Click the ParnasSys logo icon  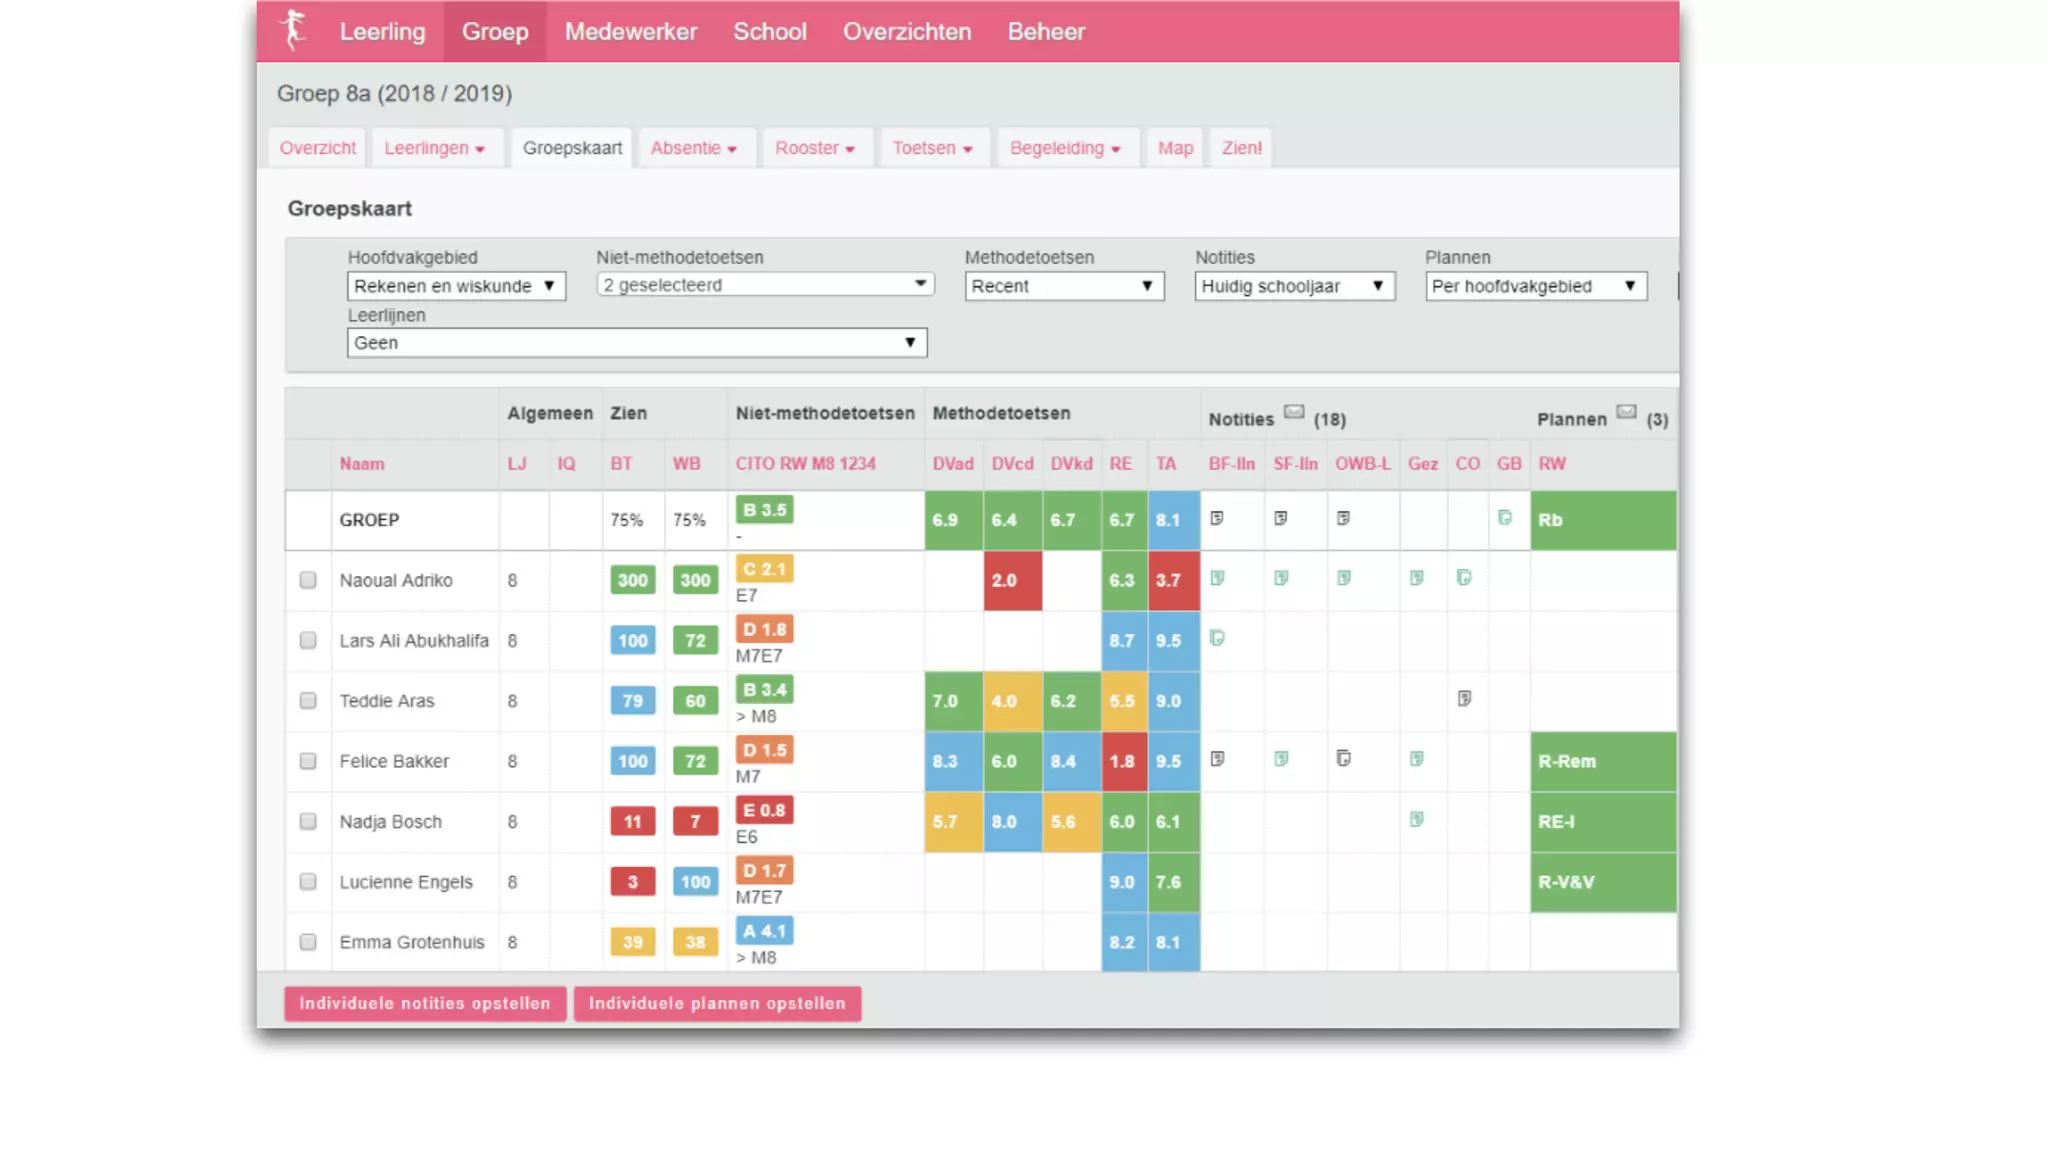coord(293,30)
